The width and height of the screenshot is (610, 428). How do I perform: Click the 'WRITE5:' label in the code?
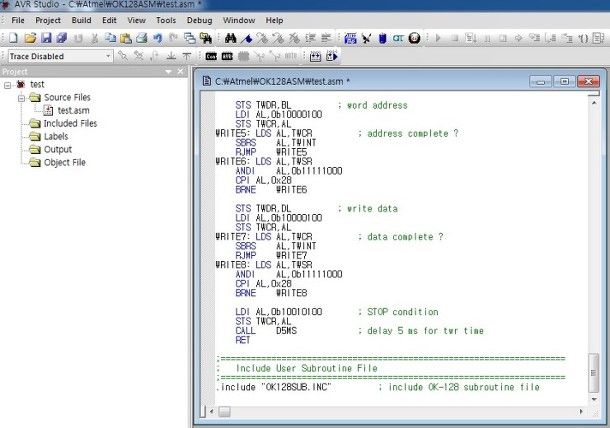click(234, 133)
